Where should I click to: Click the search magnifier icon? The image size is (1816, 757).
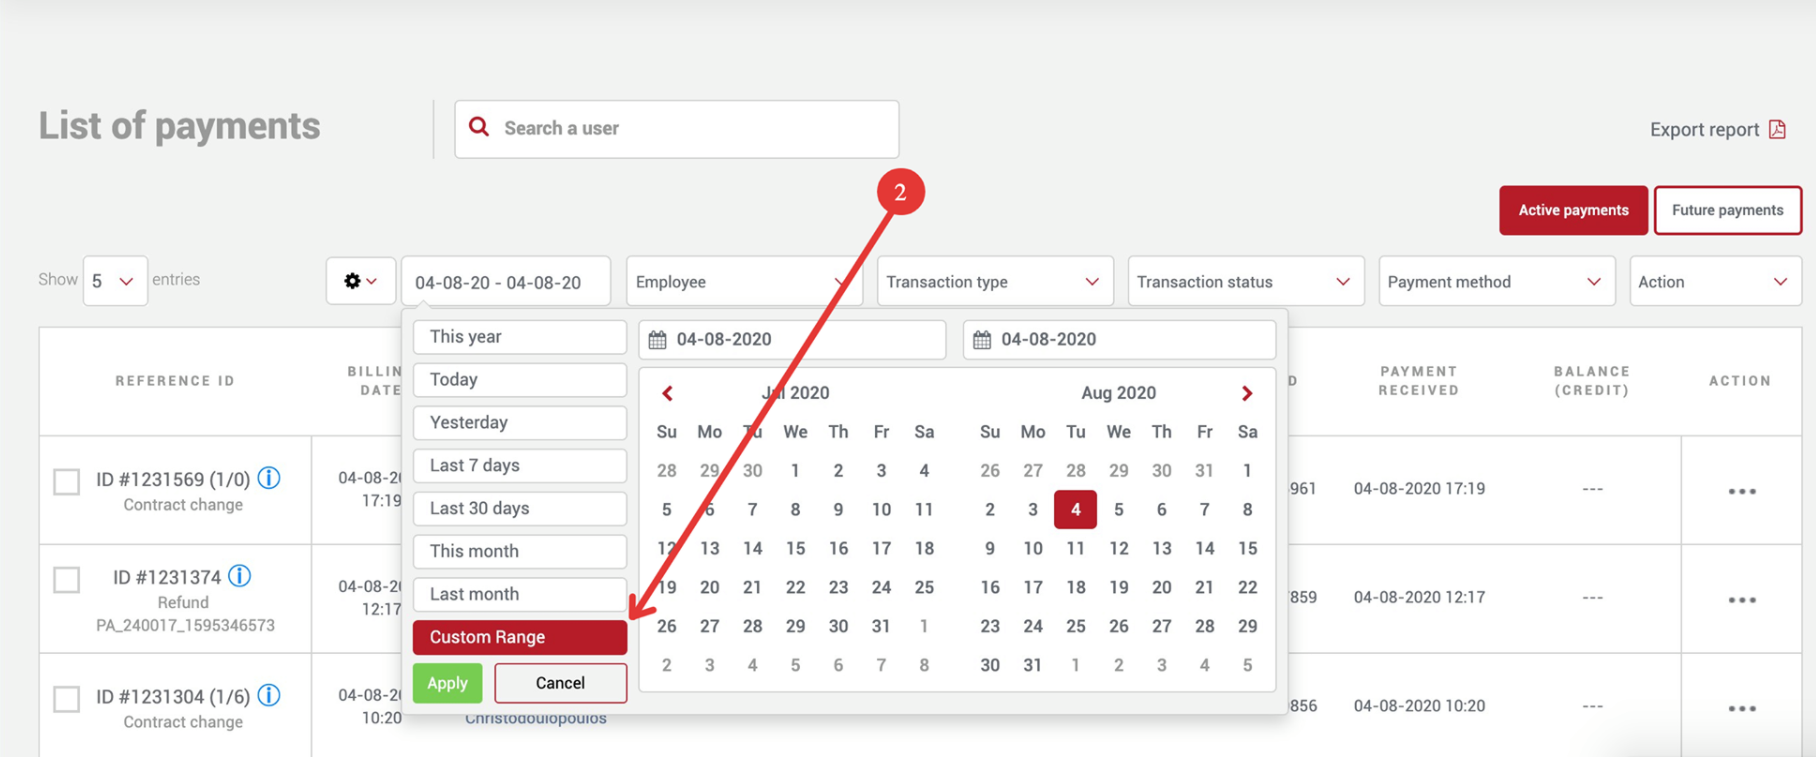[x=479, y=127]
